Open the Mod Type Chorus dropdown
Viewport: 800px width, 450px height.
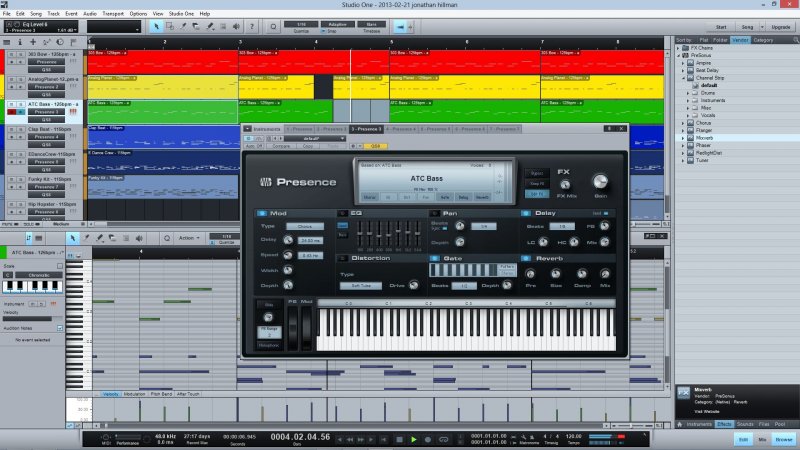click(x=304, y=227)
